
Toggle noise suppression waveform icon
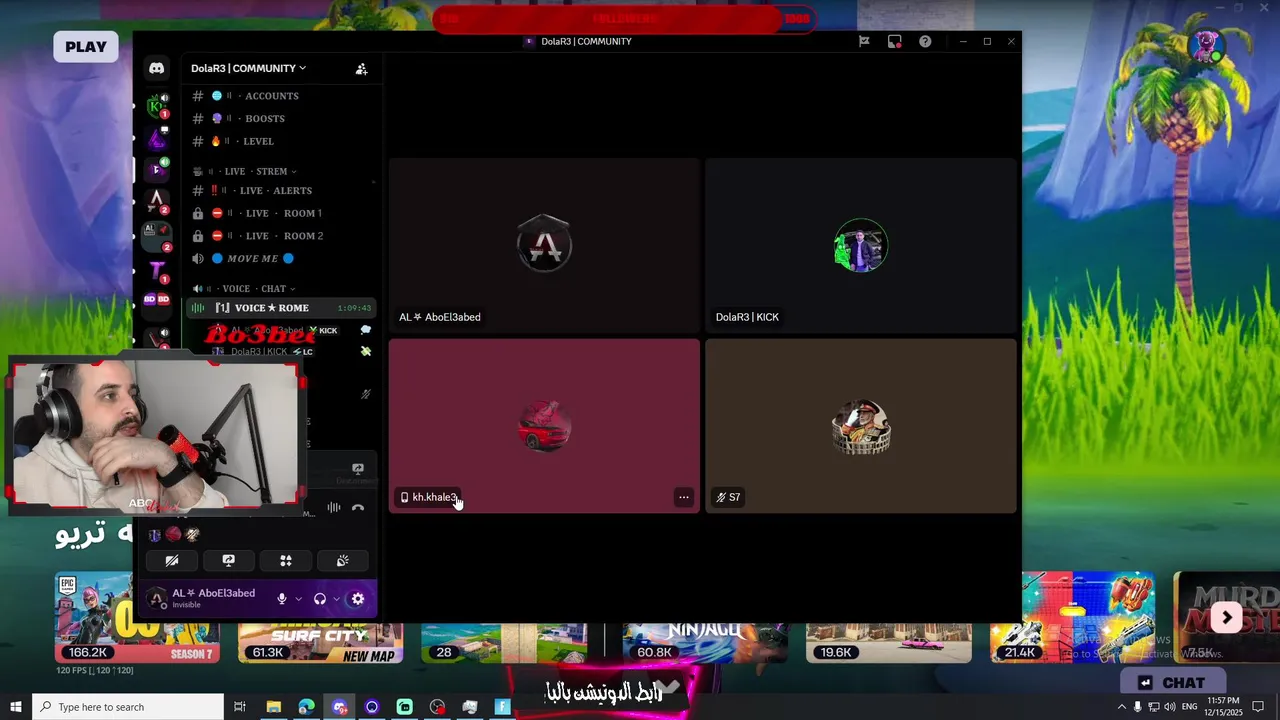click(x=333, y=508)
